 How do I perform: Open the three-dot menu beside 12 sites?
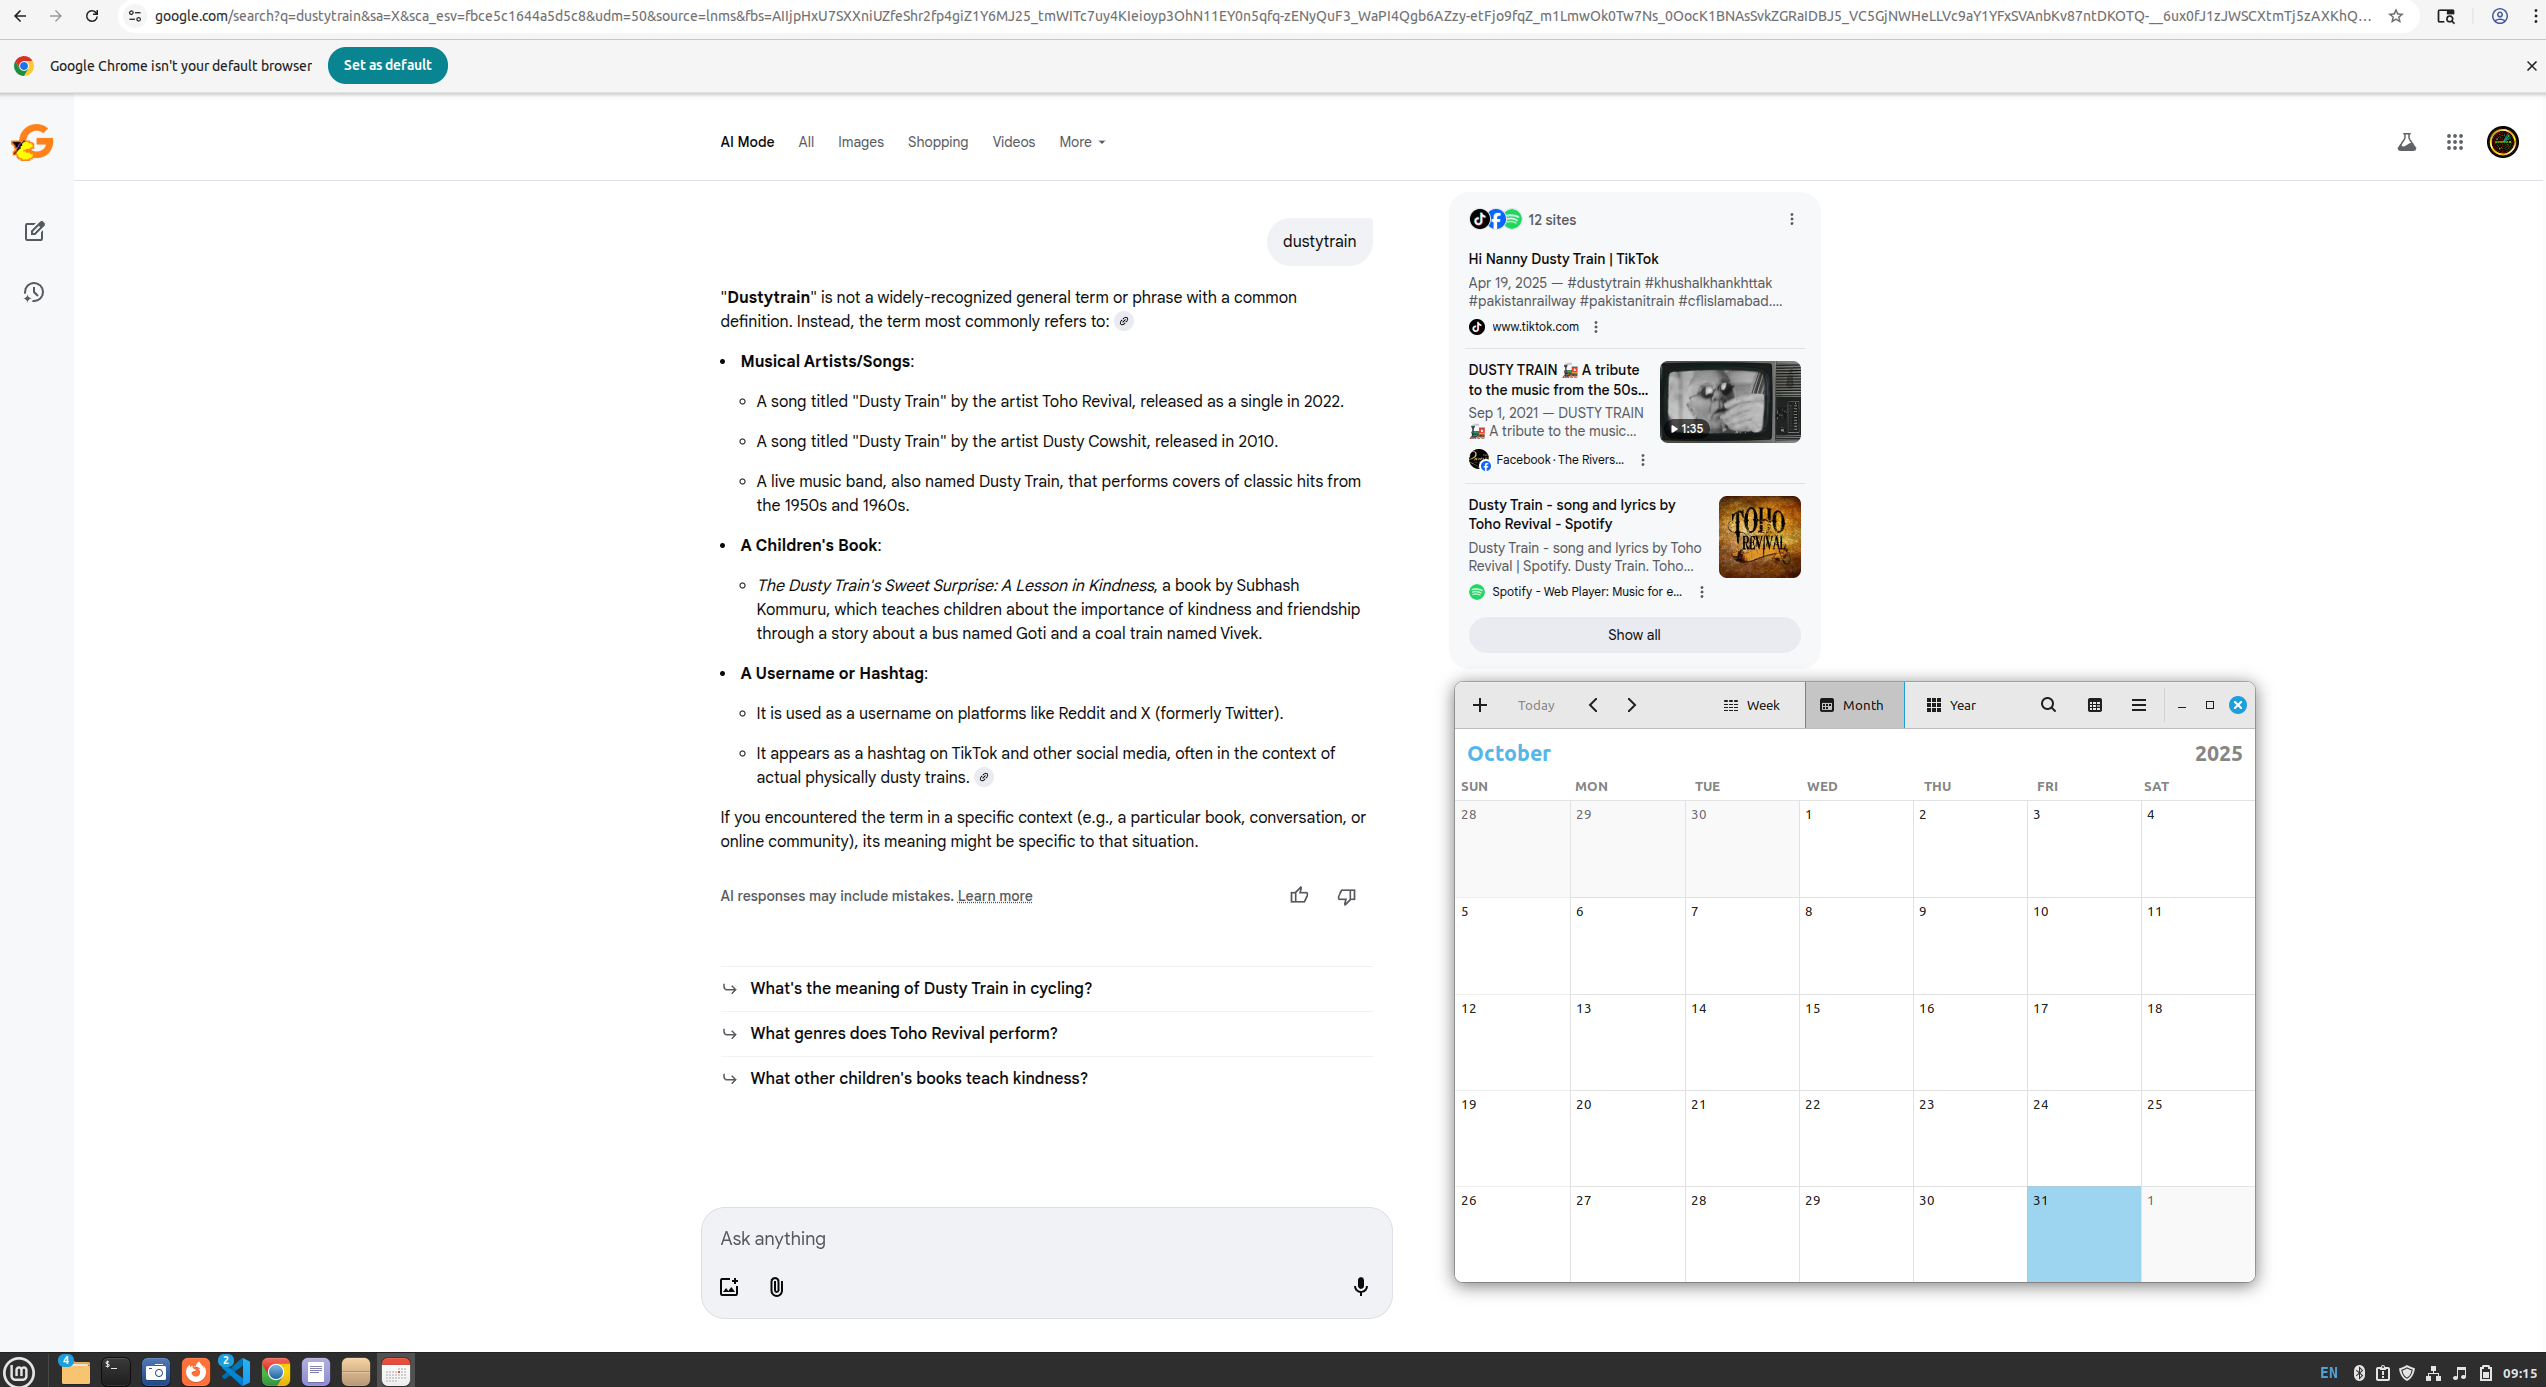tap(1791, 219)
